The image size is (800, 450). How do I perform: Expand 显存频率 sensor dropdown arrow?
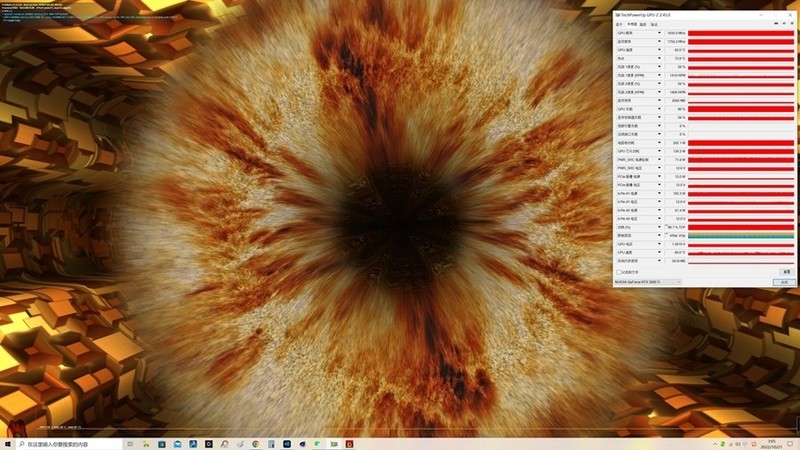pos(659,41)
